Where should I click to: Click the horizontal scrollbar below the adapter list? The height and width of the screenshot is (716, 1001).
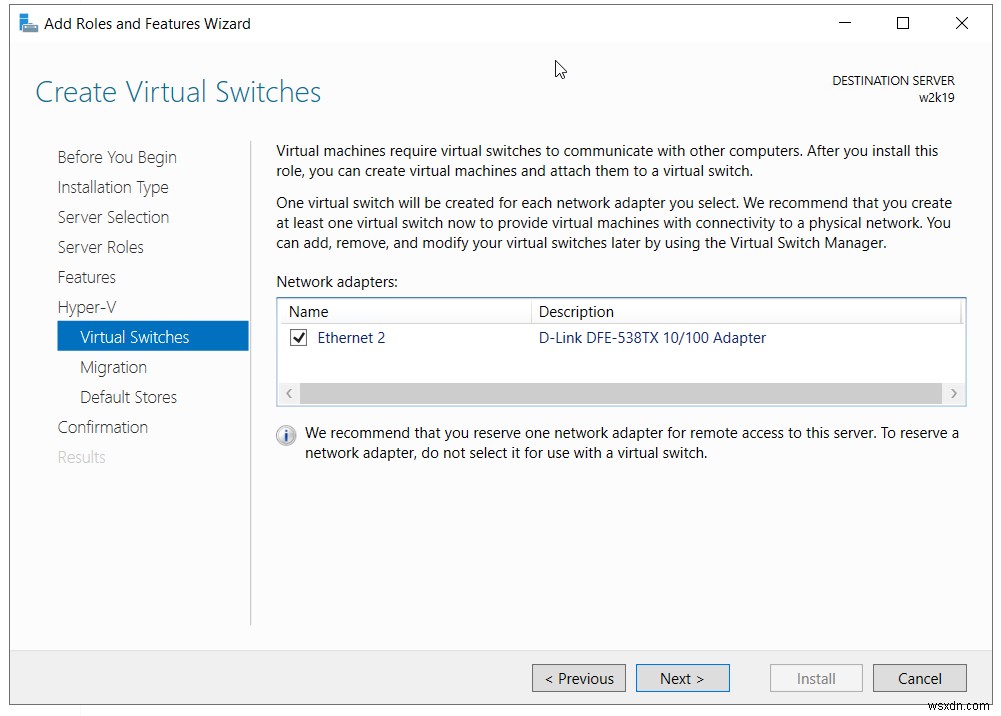(620, 393)
